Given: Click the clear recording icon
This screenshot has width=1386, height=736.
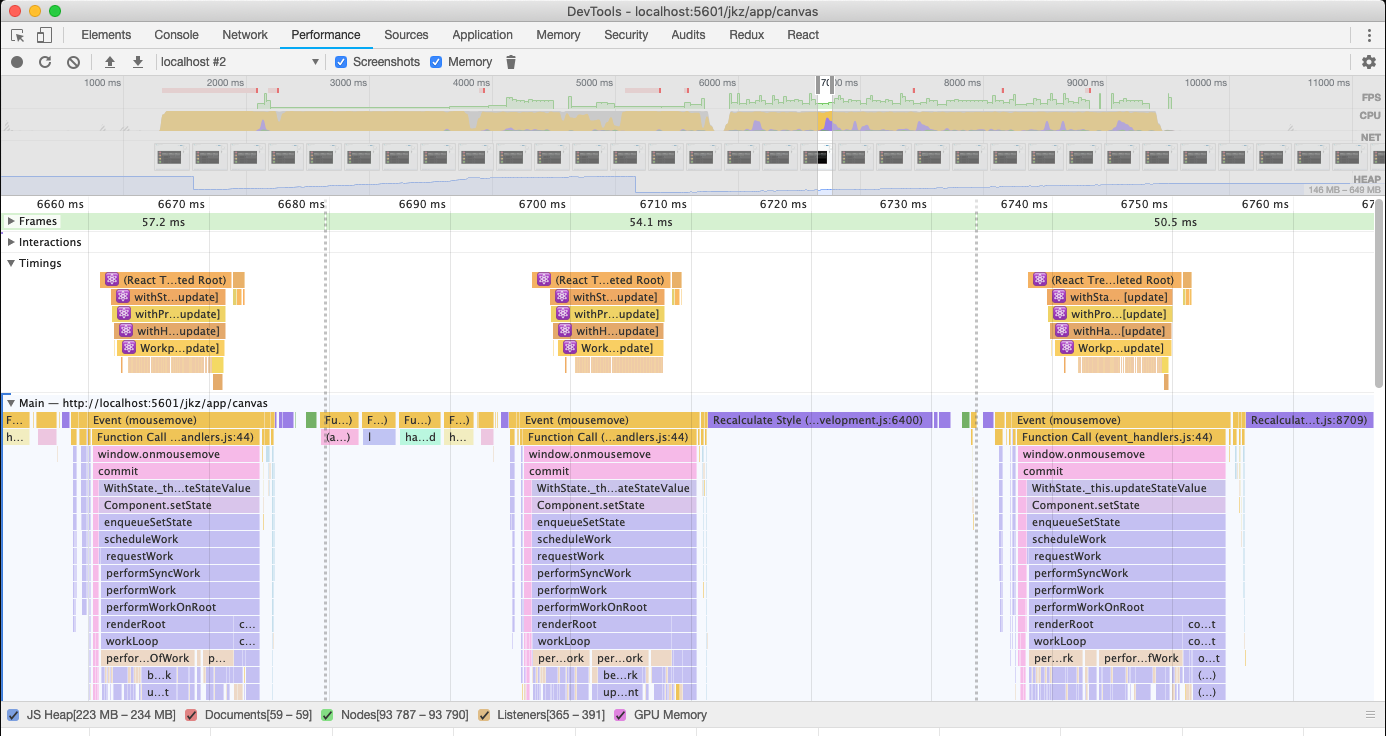Looking at the screenshot, I should click(x=73, y=62).
